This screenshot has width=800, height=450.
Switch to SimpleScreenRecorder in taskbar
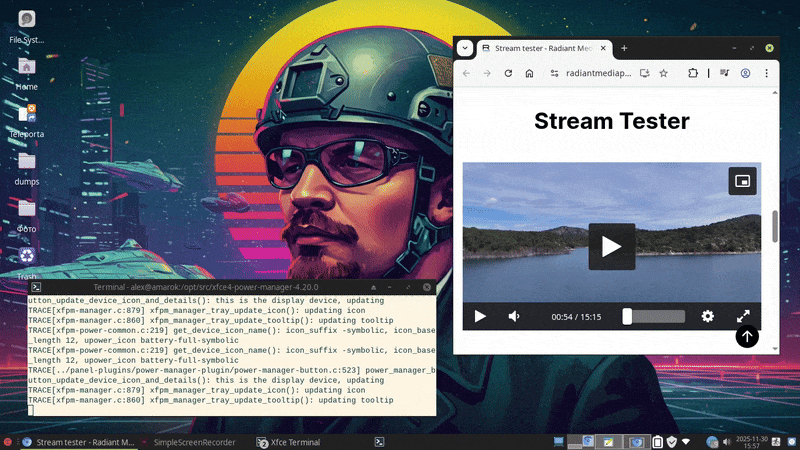click(x=189, y=442)
